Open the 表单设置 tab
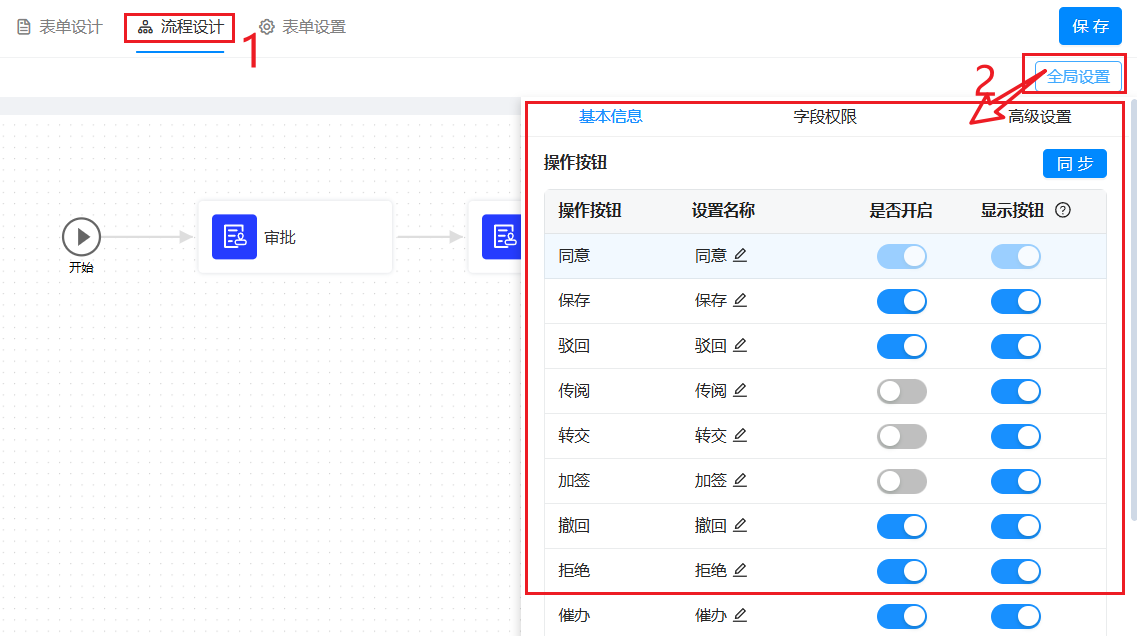Image resolution: width=1137 pixels, height=636 pixels. pyautogui.click(x=303, y=27)
